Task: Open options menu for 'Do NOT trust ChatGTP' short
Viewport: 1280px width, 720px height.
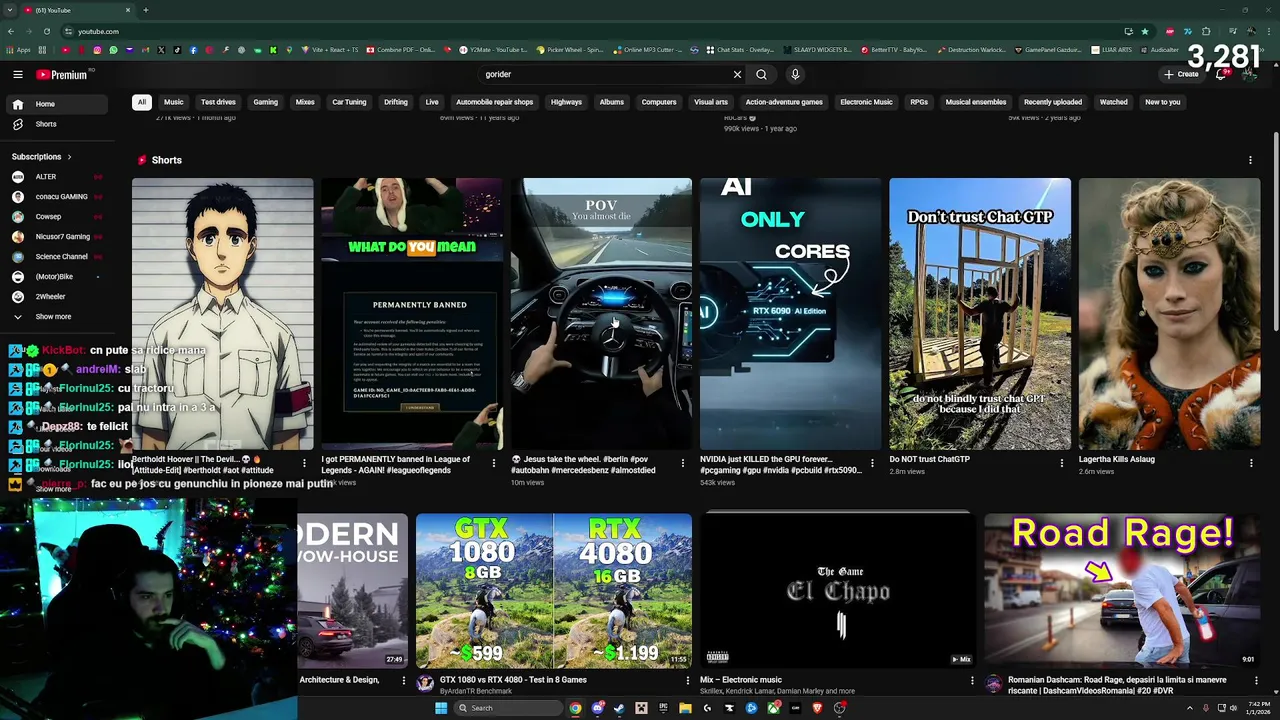Action: (x=1062, y=463)
